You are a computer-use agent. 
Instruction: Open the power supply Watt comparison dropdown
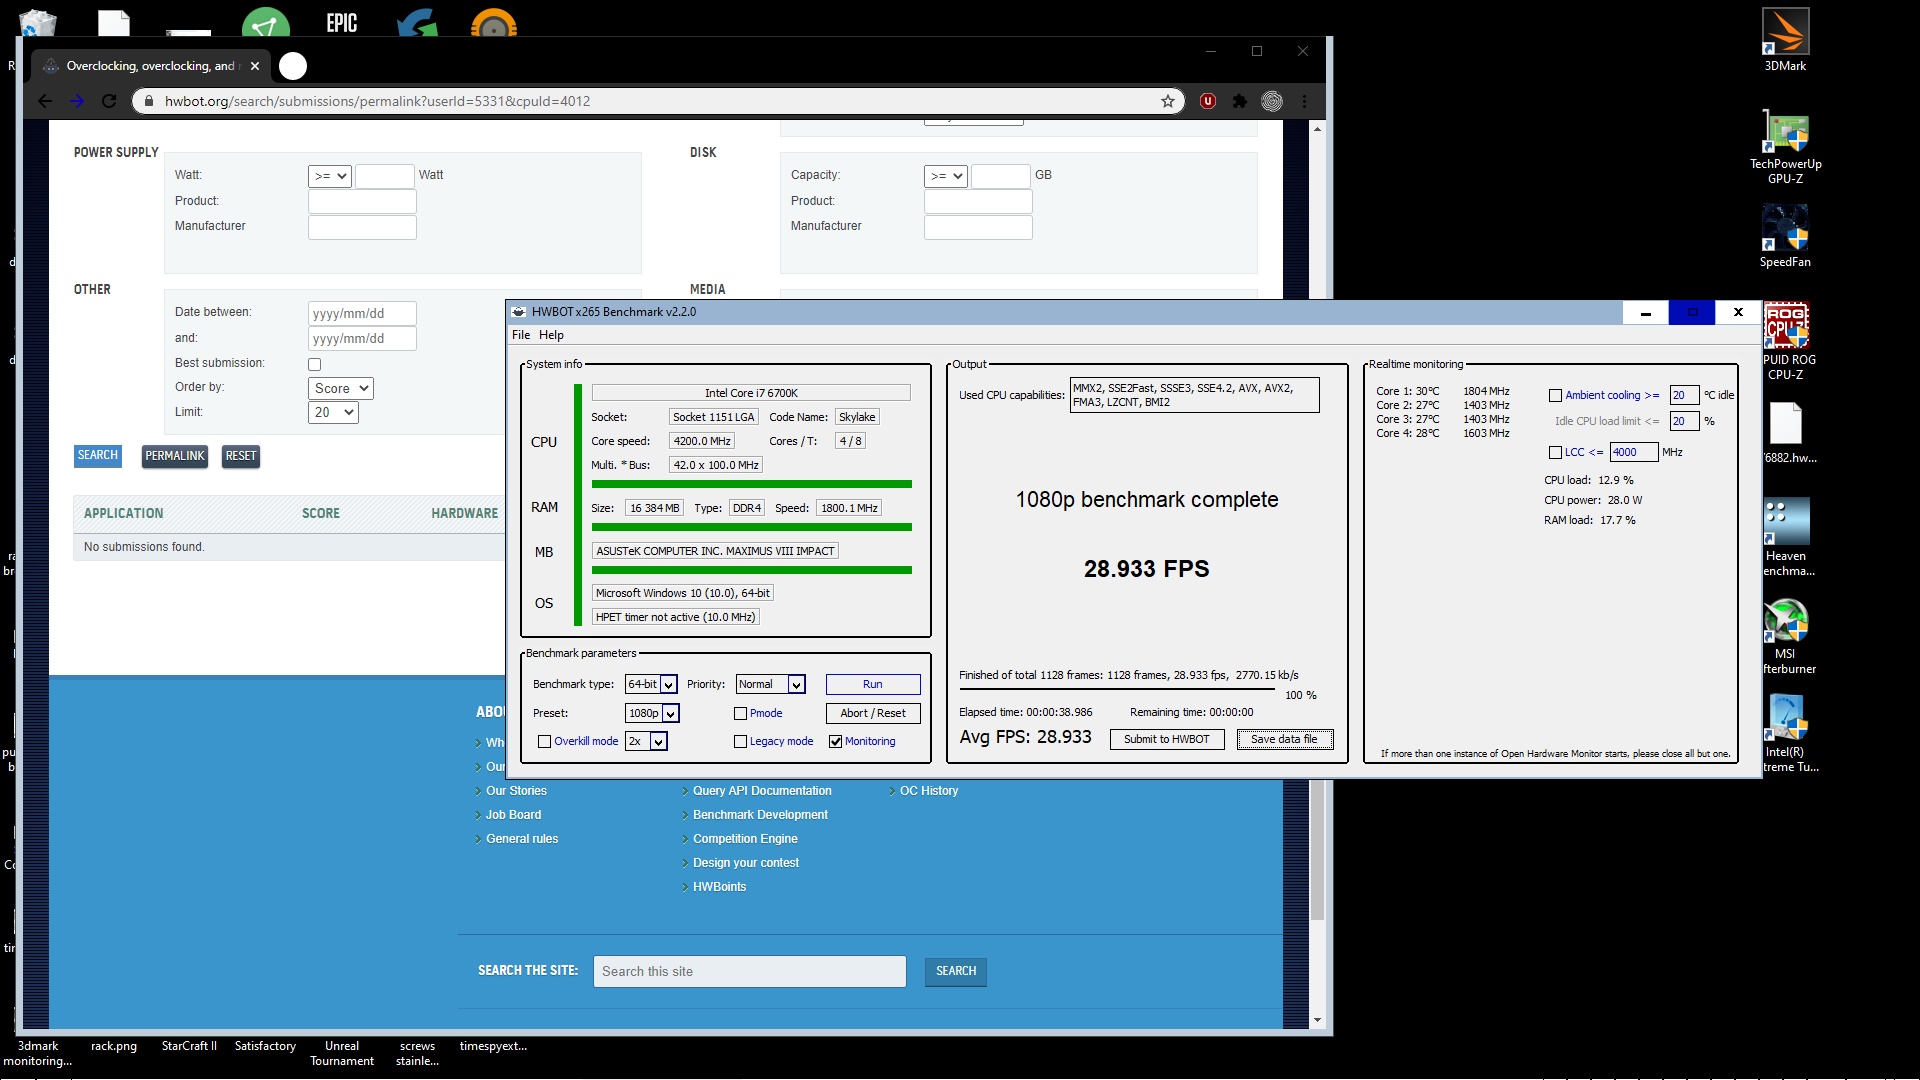330,176
